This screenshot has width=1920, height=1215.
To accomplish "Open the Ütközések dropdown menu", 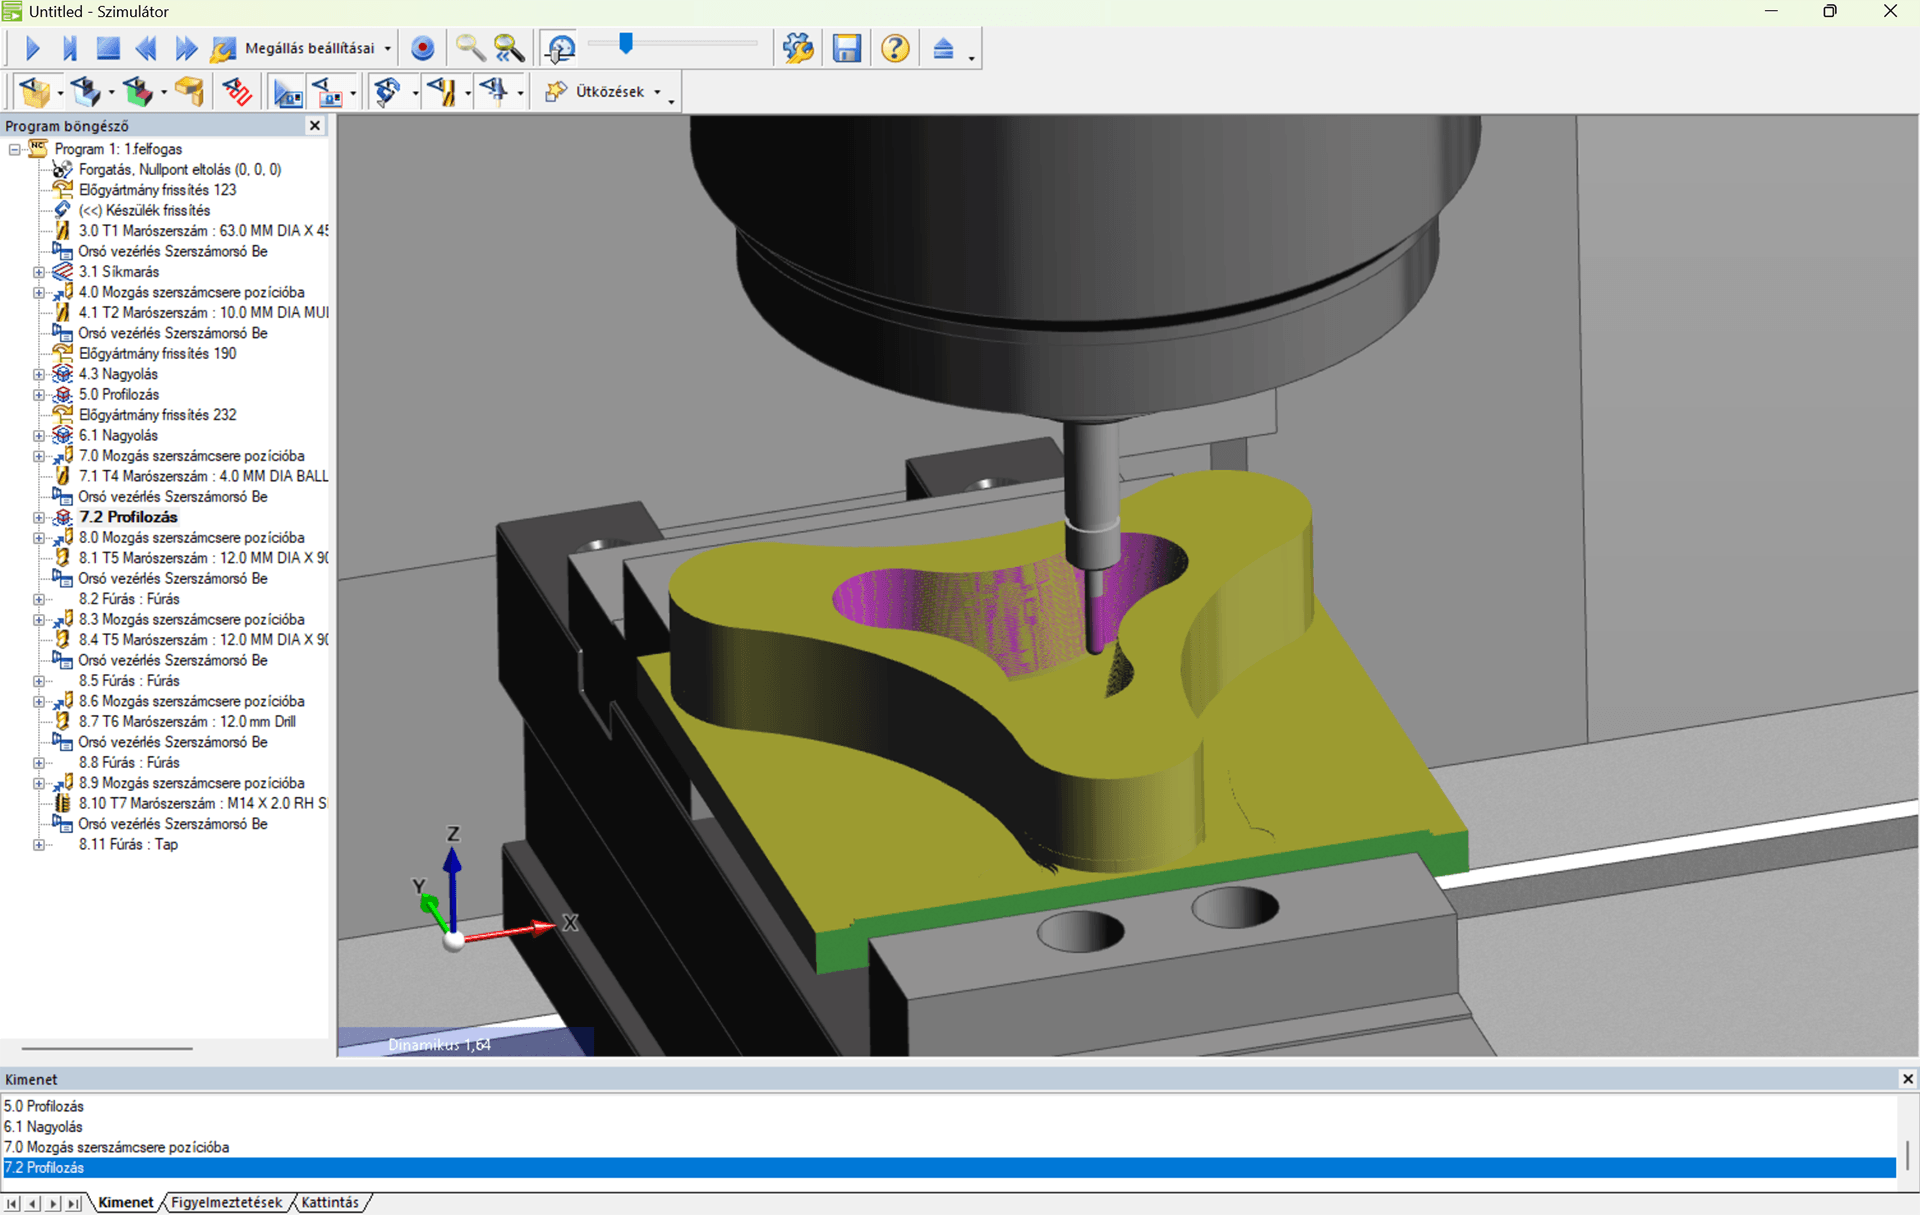I will click(657, 92).
